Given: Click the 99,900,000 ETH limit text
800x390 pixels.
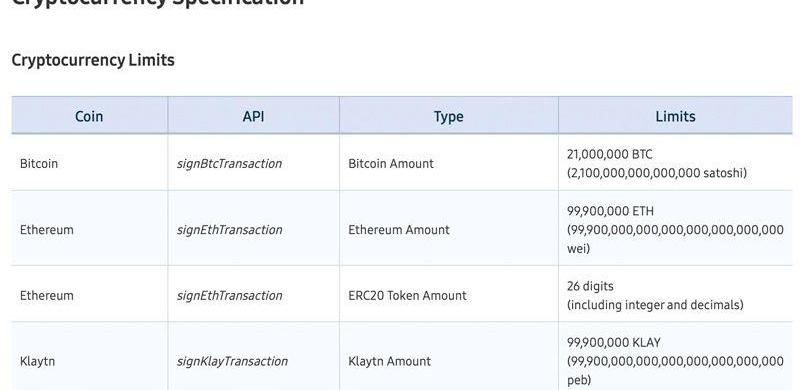Looking at the screenshot, I should click(x=610, y=211).
